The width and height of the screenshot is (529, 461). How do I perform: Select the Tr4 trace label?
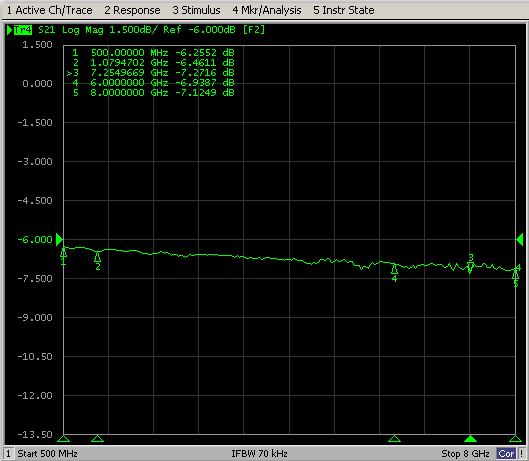point(23,30)
